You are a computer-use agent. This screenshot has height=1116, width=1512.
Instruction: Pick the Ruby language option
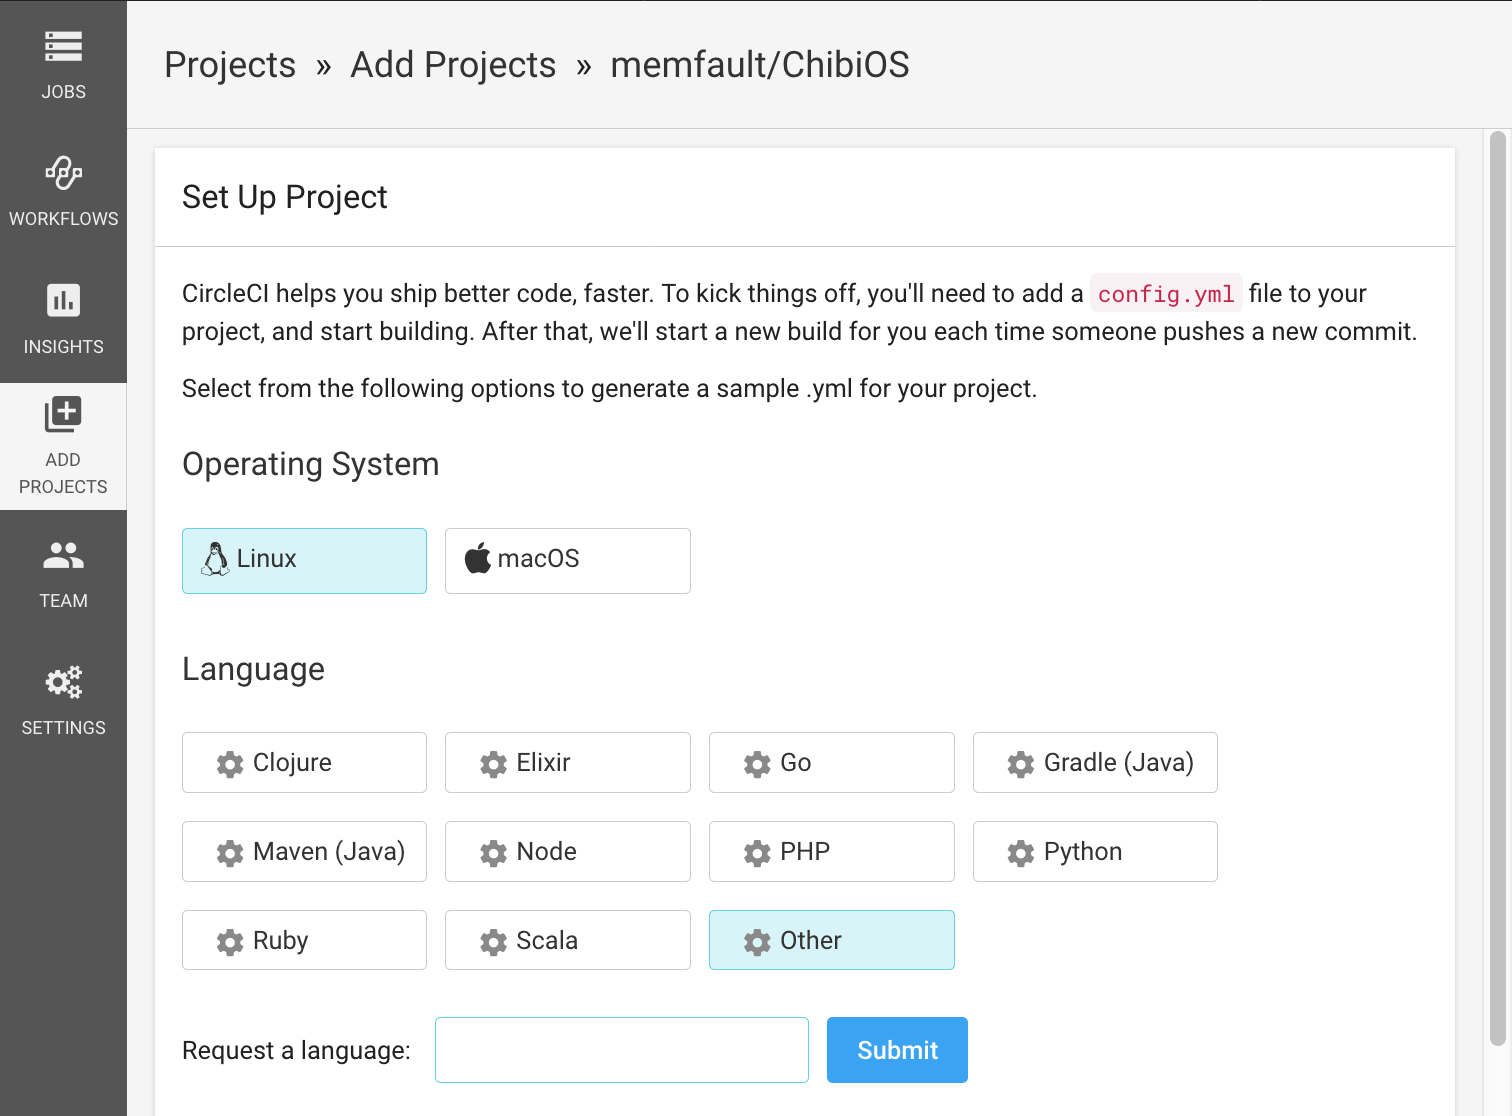304,941
